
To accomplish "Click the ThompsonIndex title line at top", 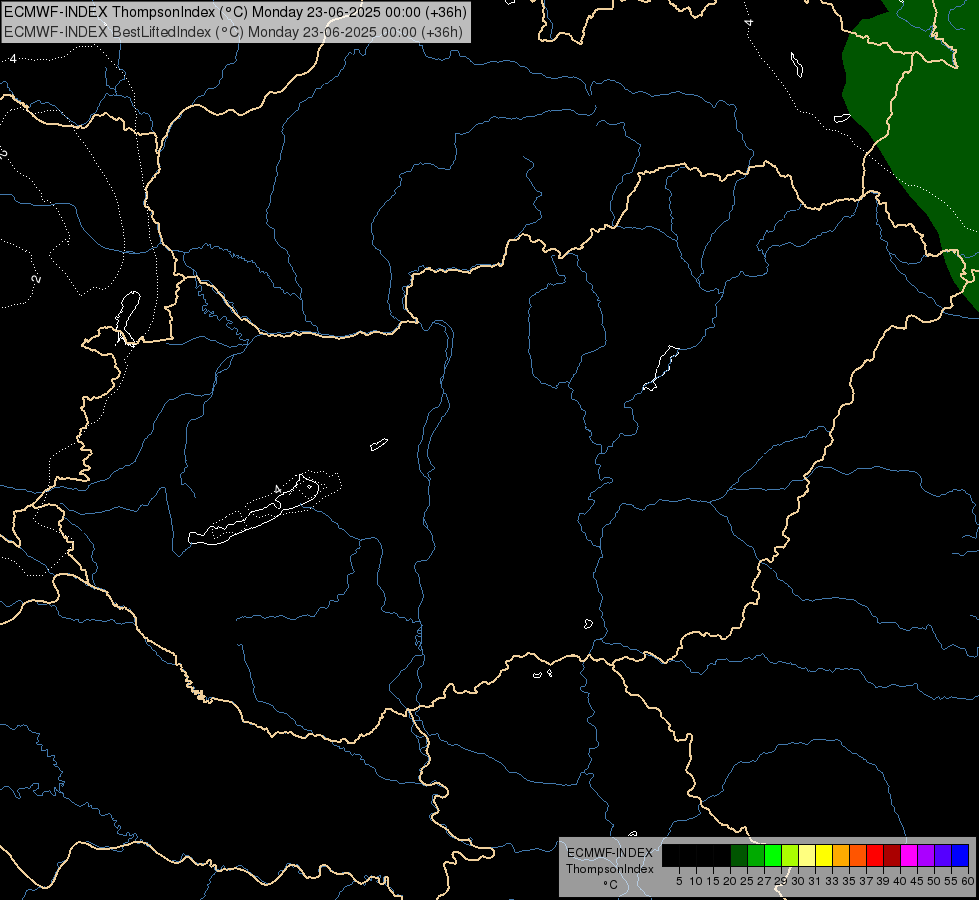I will point(235,12).
